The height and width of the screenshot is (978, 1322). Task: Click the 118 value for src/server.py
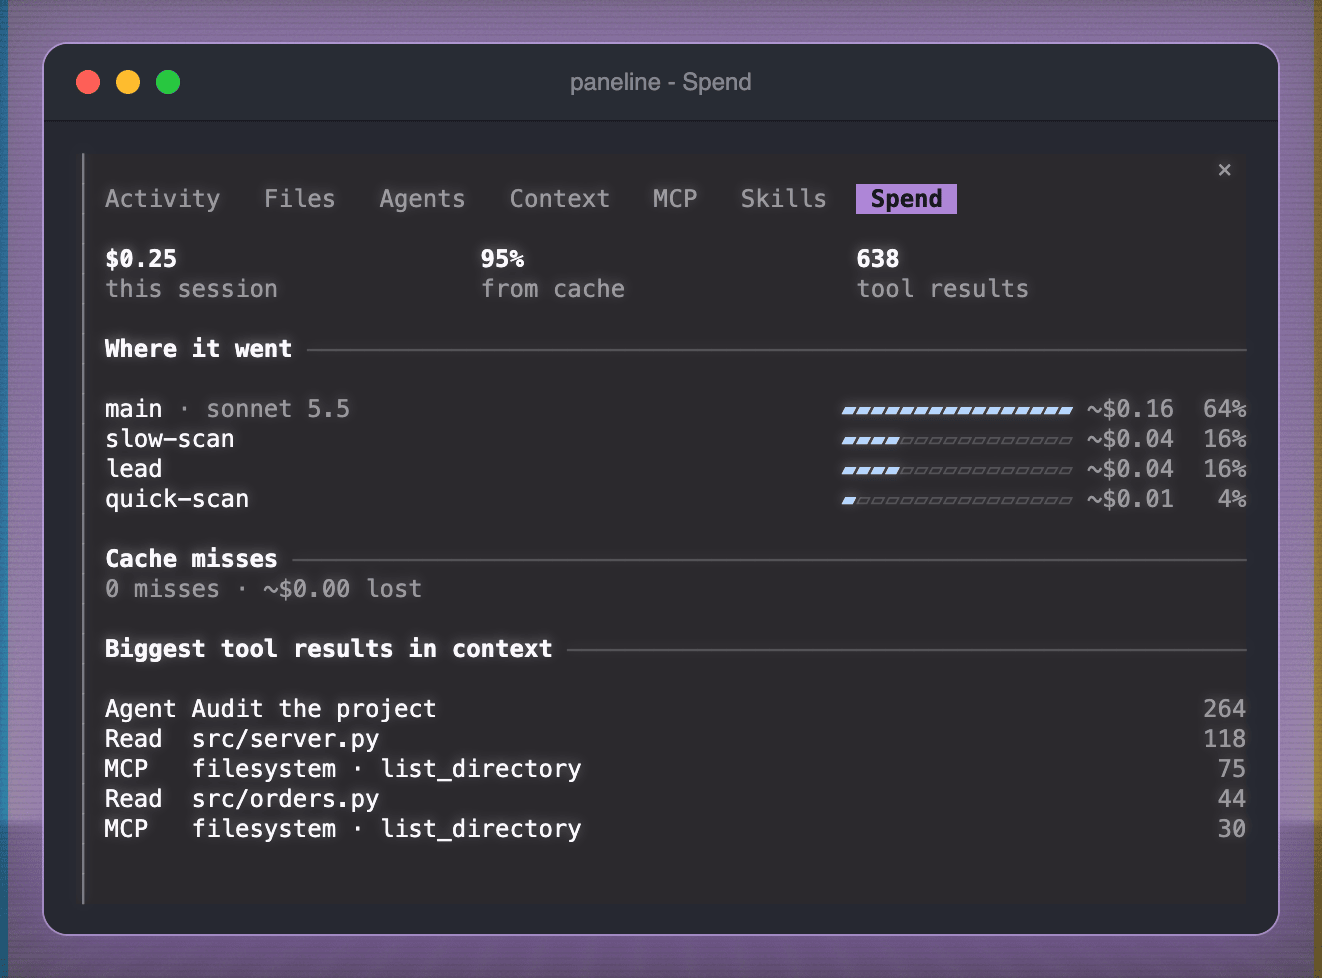[1225, 739]
